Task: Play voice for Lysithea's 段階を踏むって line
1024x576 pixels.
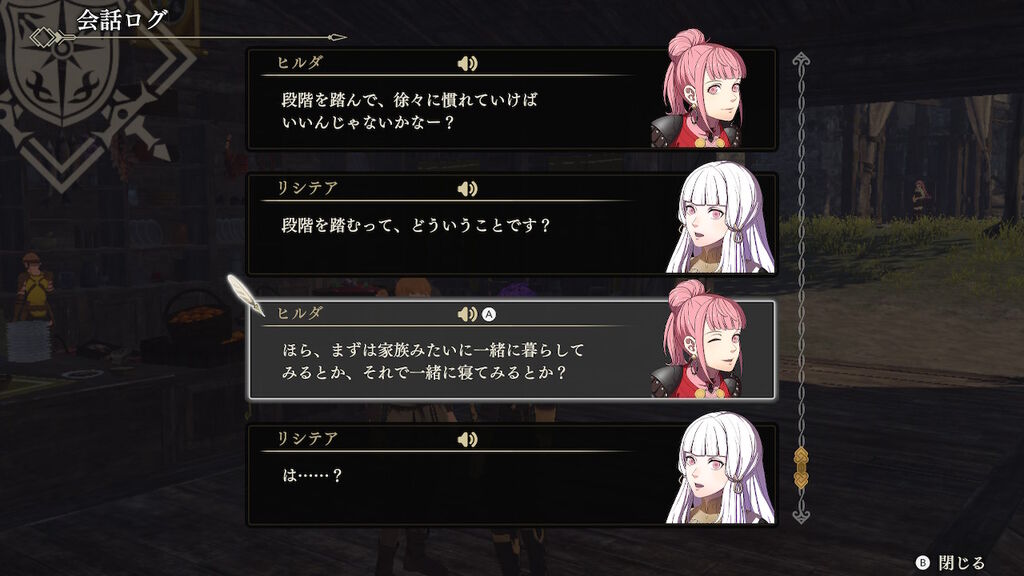Action: pyautogui.click(x=468, y=189)
